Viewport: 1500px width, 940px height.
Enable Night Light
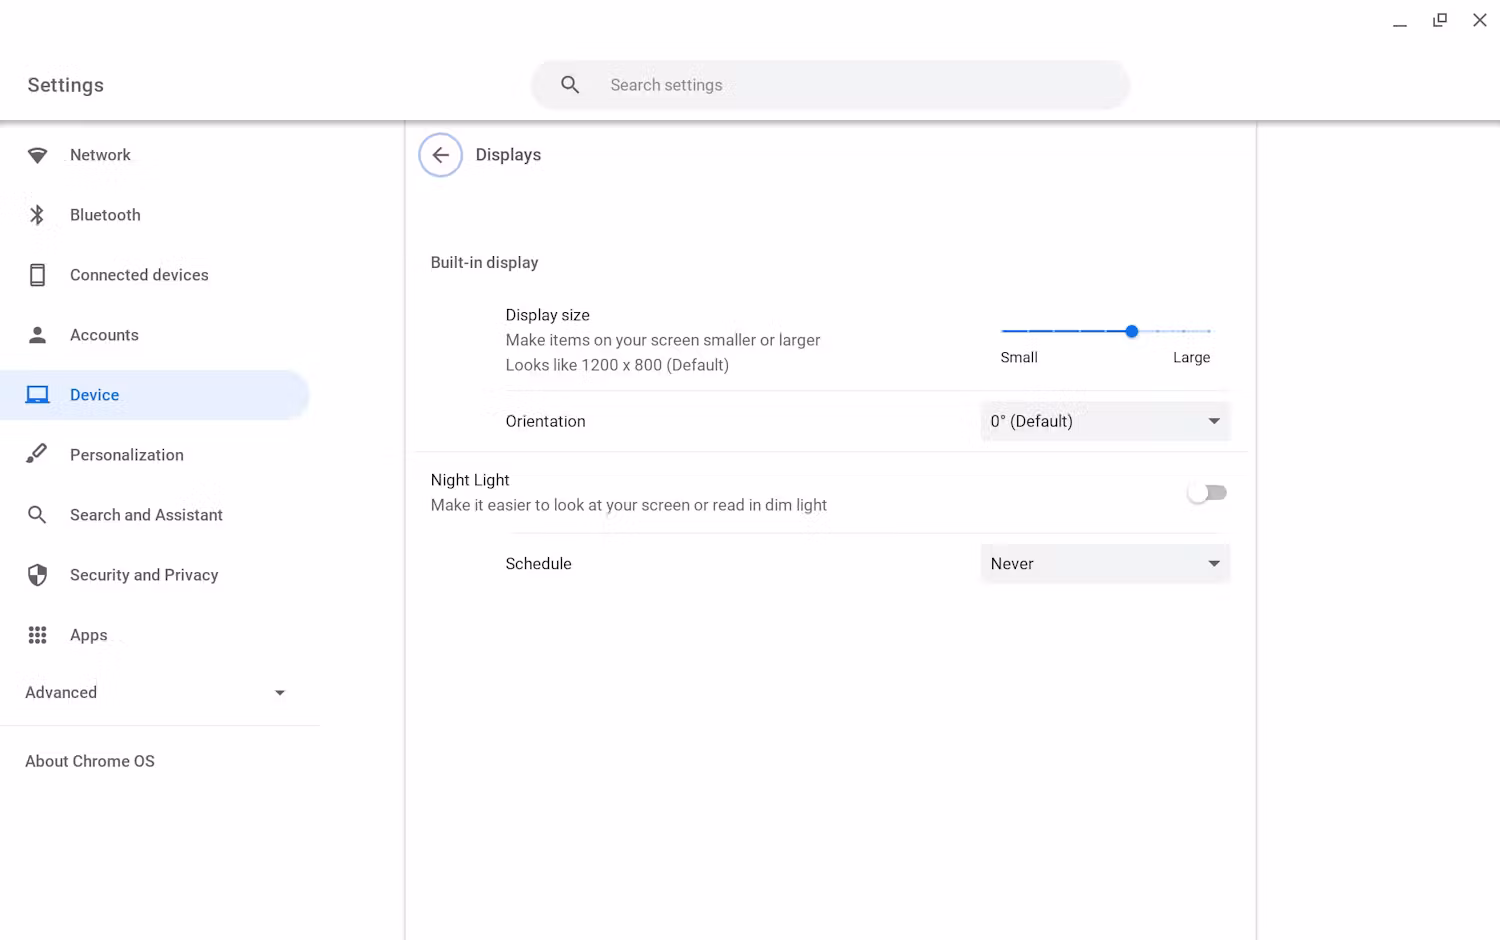coord(1207,492)
